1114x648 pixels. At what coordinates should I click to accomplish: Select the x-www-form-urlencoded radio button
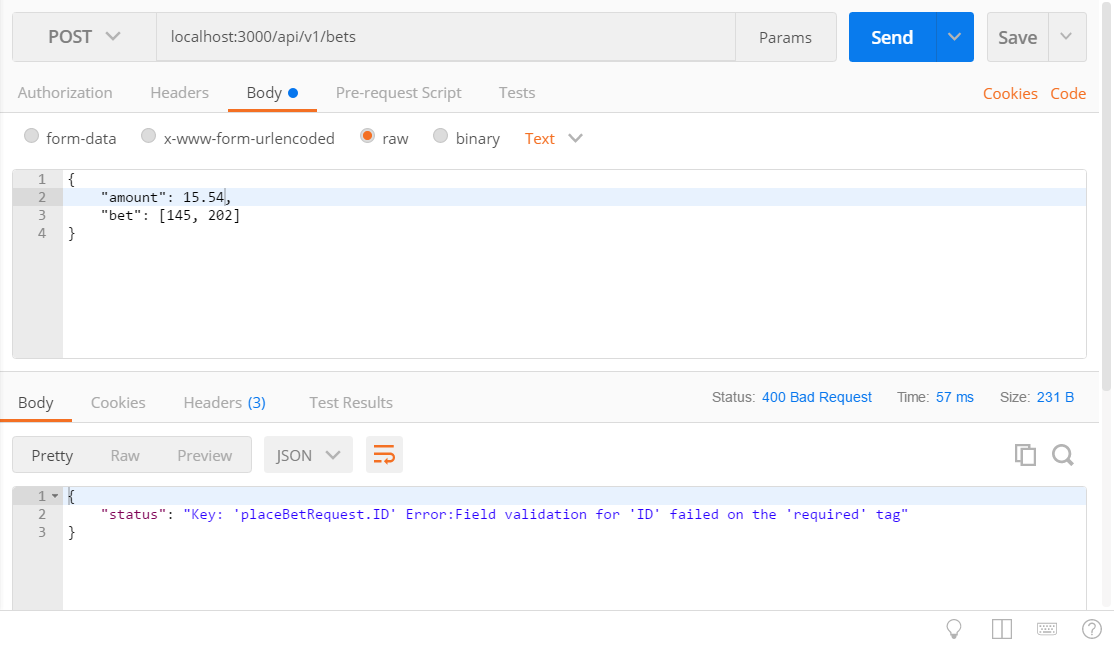click(148, 136)
